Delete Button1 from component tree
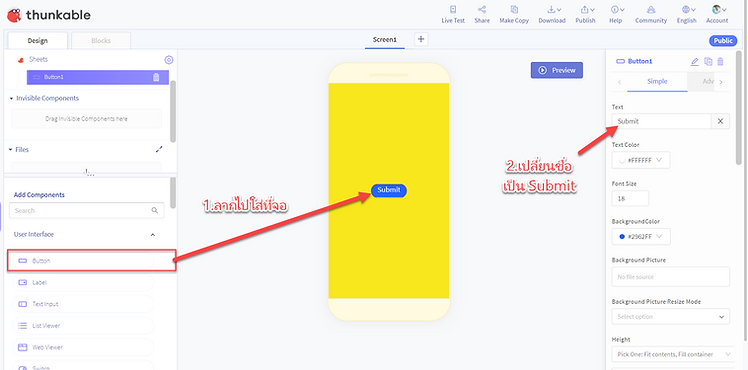The height and width of the screenshot is (370, 748). 156,77
